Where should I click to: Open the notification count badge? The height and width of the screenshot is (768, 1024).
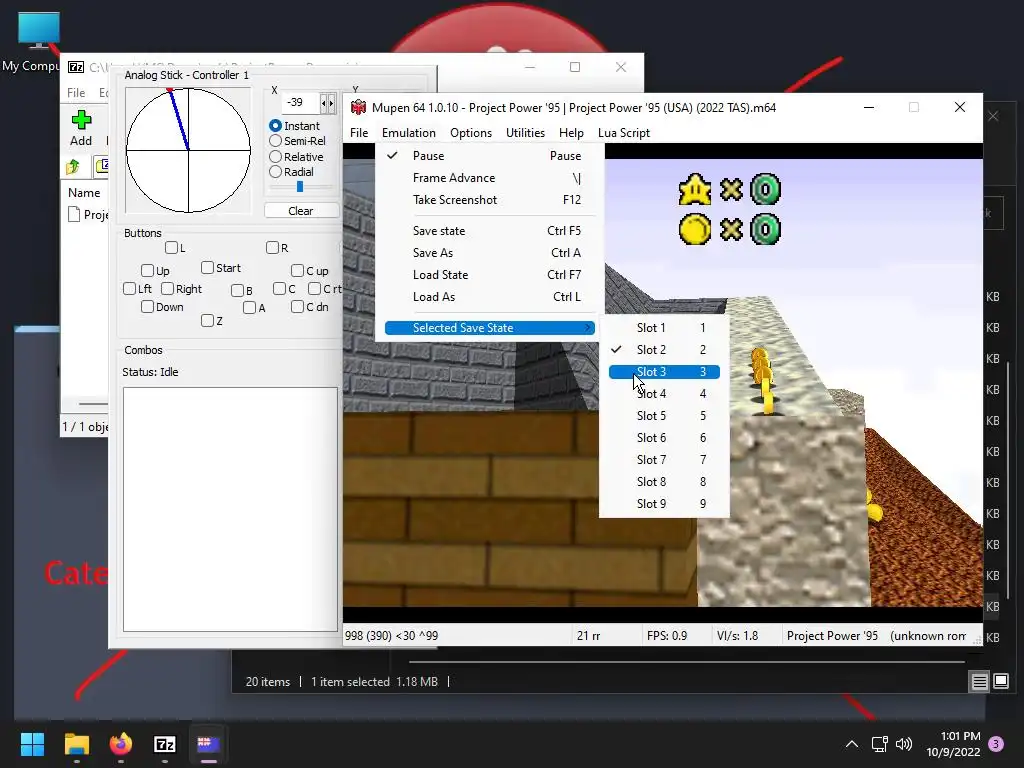click(x=996, y=744)
